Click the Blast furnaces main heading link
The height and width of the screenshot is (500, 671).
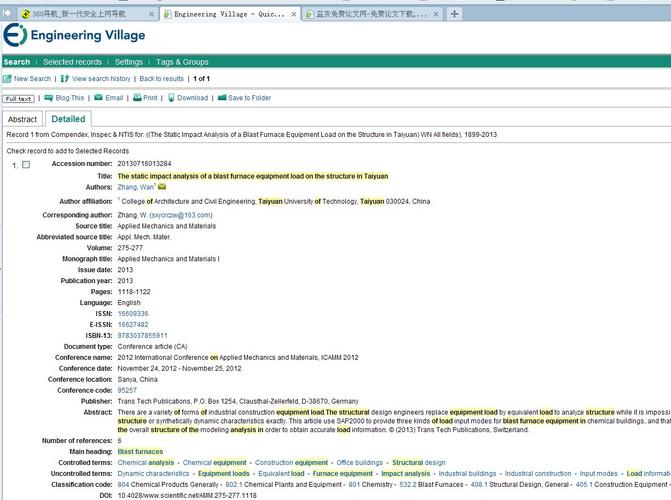(x=140, y=452)
